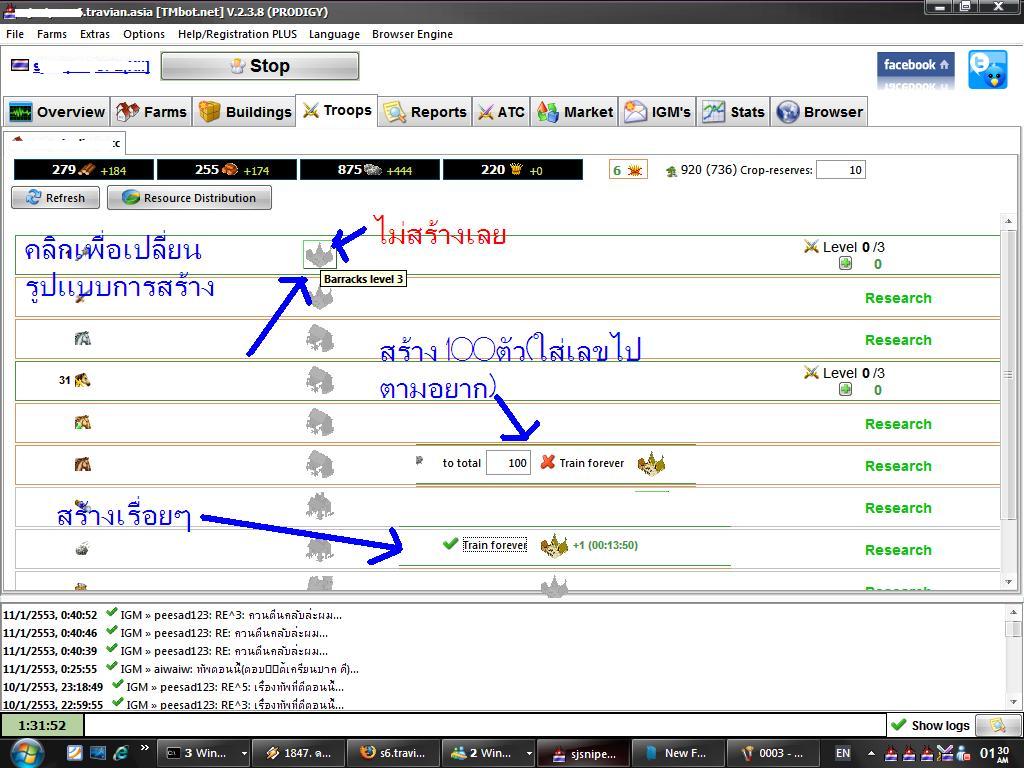Screen dimensions: 1024x768
Task: Open the Browser Engine menu
Action: pyautogui.click(x=412, y=34)
